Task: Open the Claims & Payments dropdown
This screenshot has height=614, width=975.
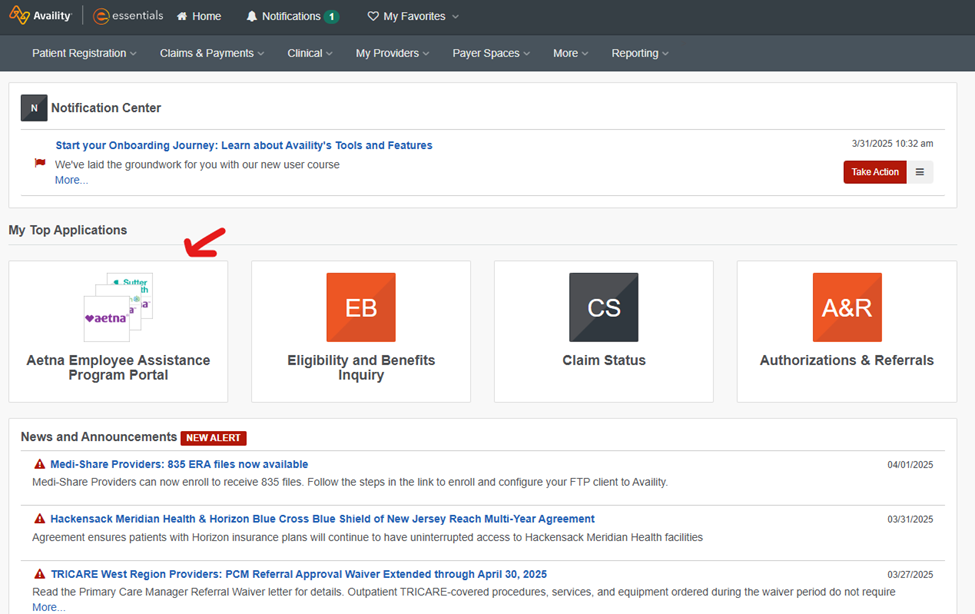Action: tap(212, 53)
